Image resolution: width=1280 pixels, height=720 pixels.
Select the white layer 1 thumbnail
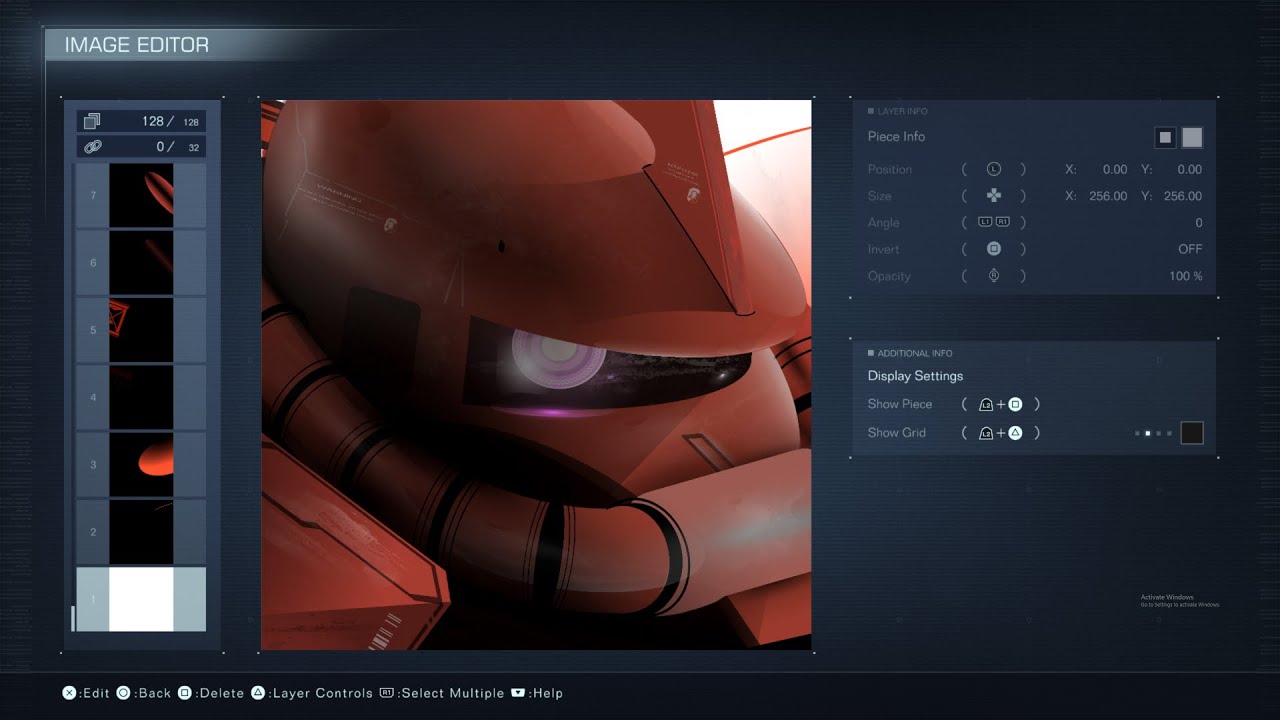point(141,599)
